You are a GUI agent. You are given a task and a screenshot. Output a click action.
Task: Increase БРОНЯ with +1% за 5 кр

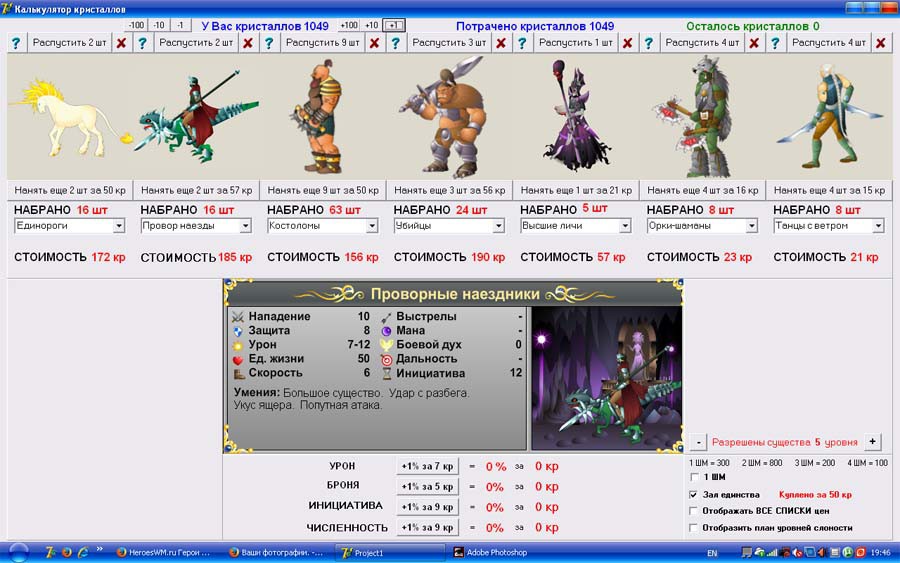[428, 487]
